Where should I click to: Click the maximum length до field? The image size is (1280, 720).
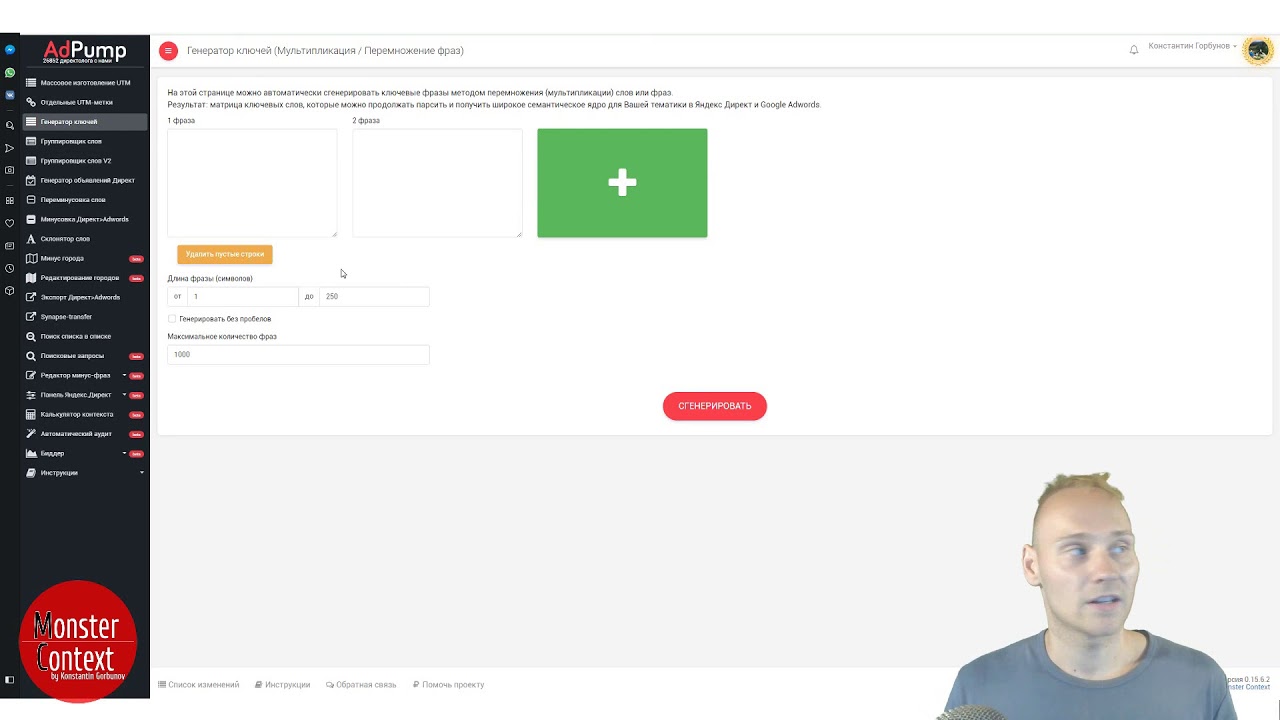pyautogui.click(x=374, y=296)
